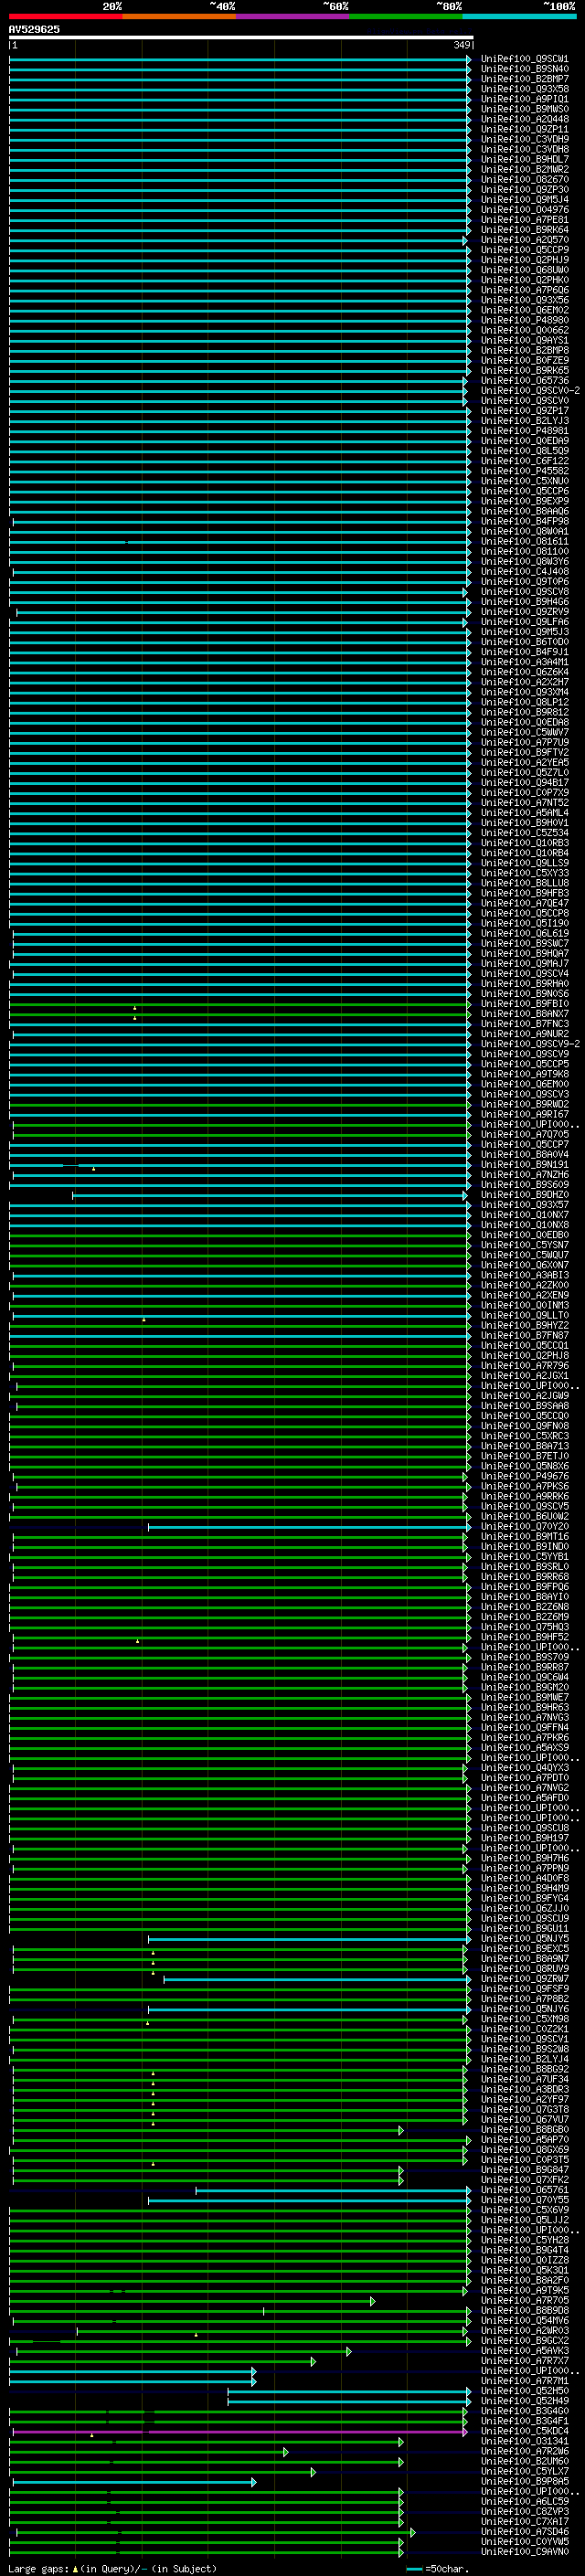
Task: Click the Large gaps legend text
Action: [x=112, y=2569]
